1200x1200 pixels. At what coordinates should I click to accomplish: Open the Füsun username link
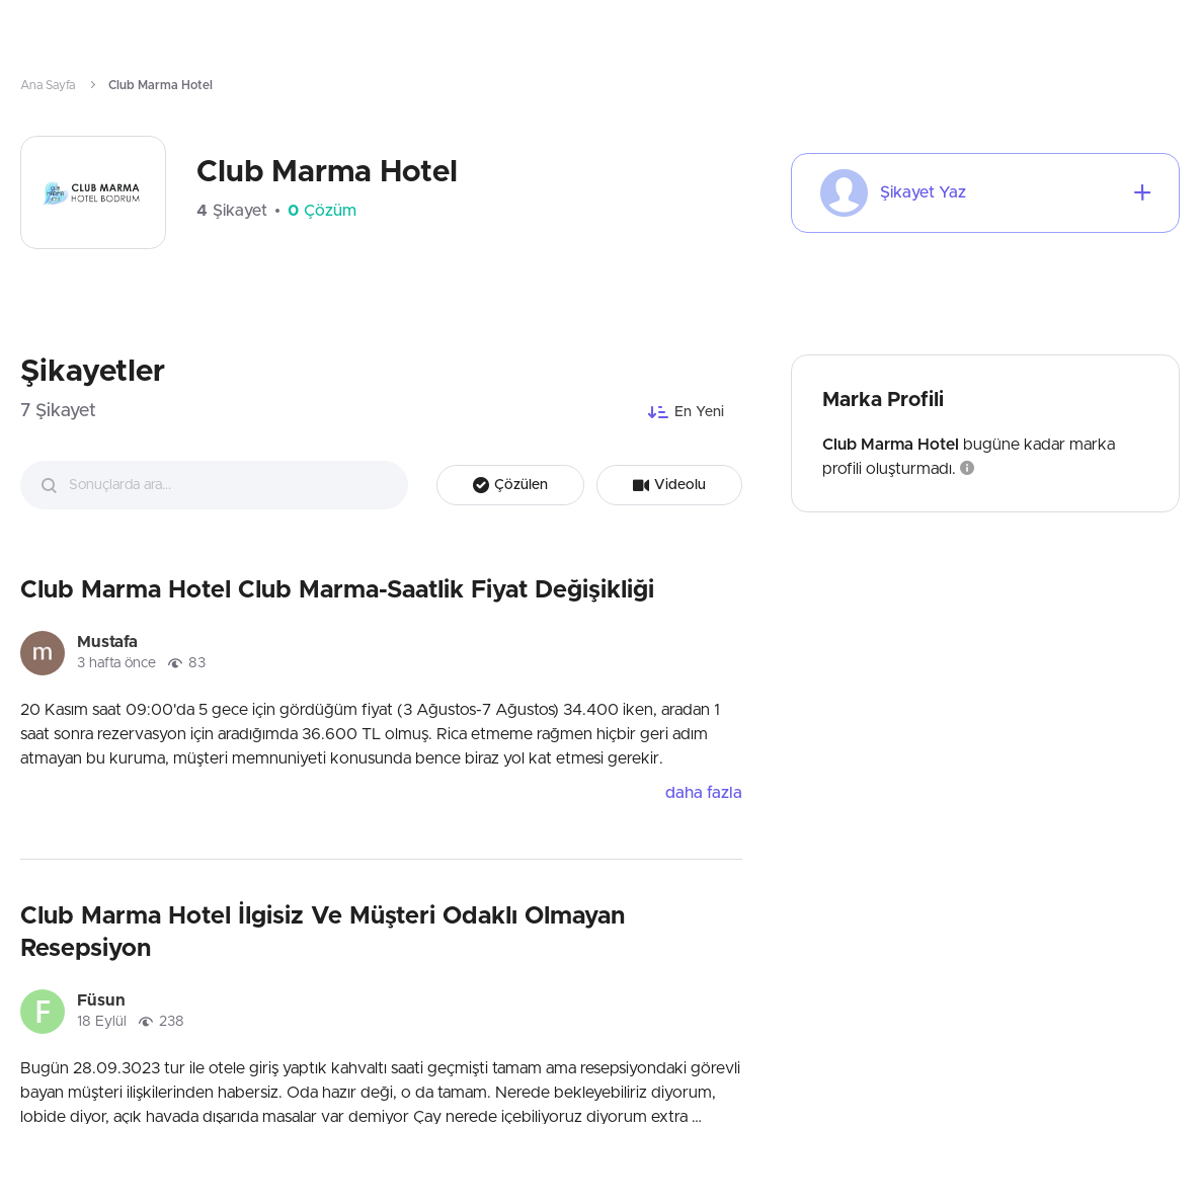click(101, 1001)
